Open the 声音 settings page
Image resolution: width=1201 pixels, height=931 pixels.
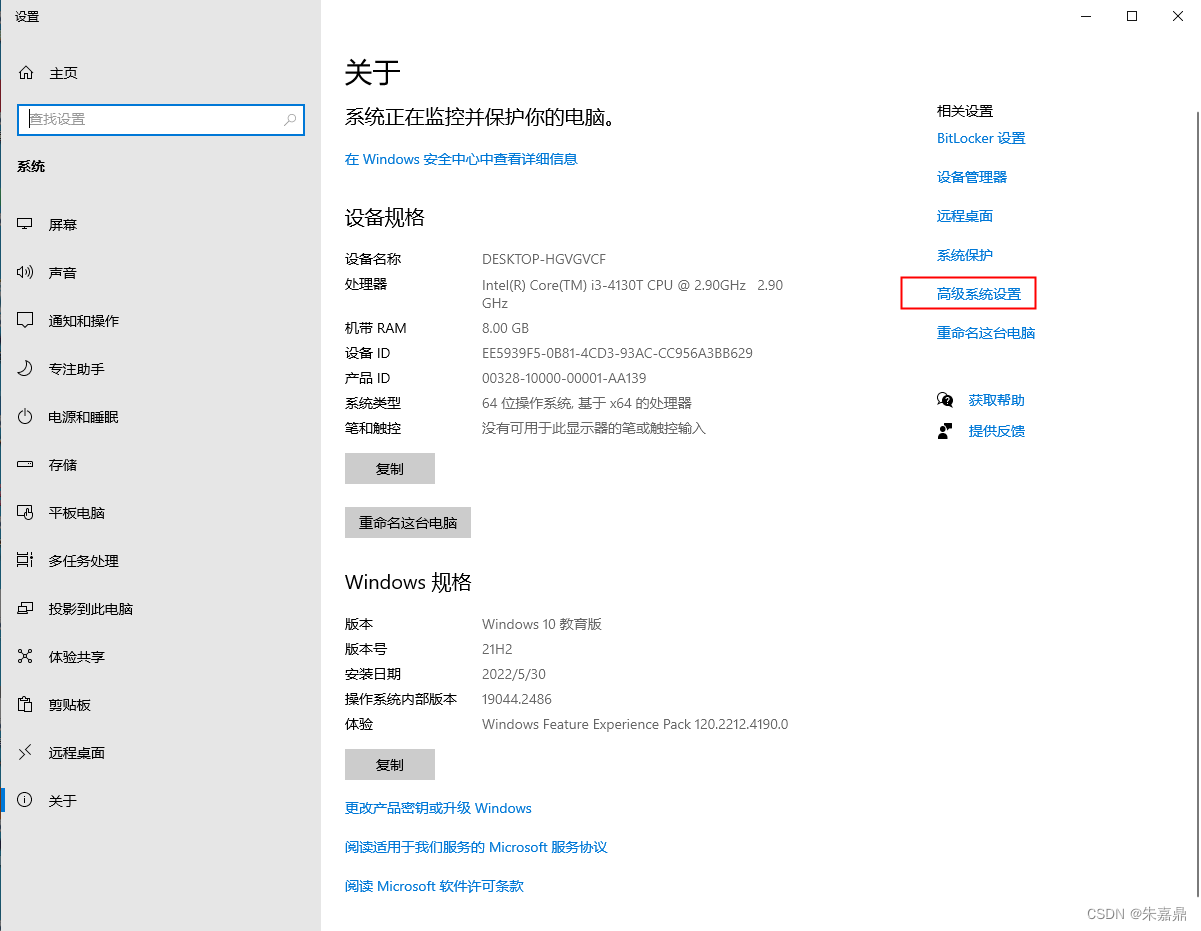coord(160,273)
